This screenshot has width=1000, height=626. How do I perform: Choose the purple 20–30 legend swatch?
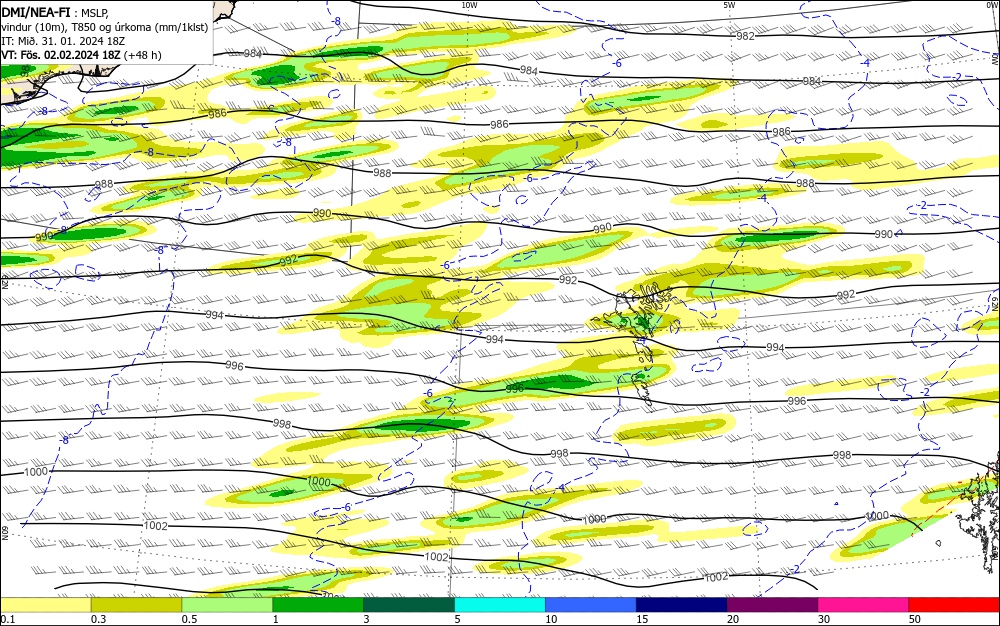pos(772,605)
